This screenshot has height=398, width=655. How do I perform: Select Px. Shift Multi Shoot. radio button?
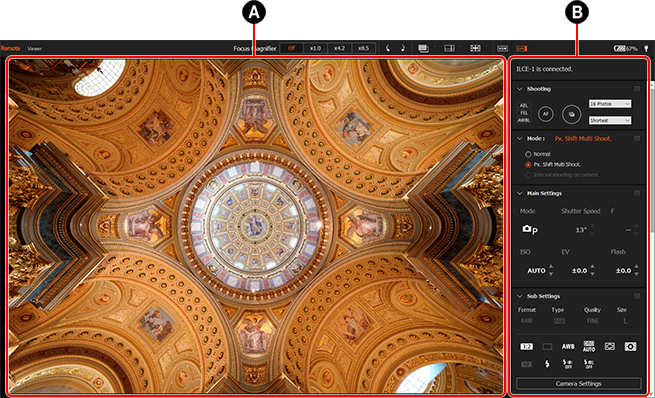(528, 165)
